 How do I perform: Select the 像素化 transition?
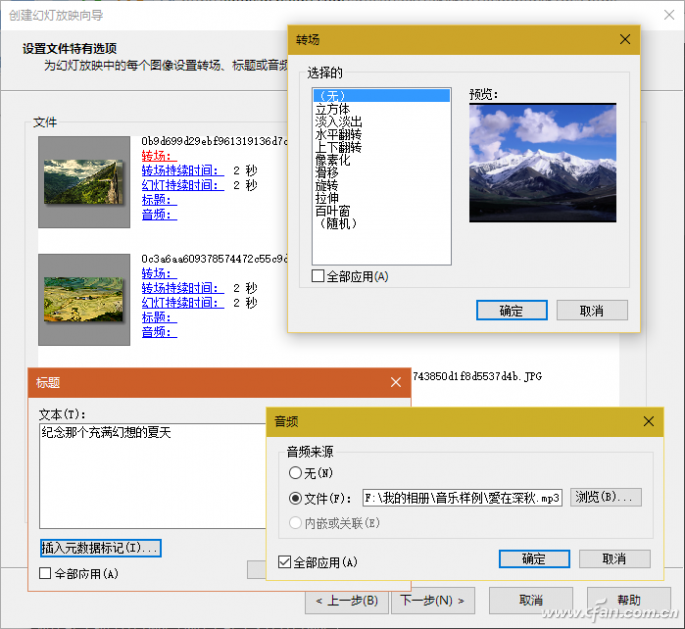coord(332,159)
